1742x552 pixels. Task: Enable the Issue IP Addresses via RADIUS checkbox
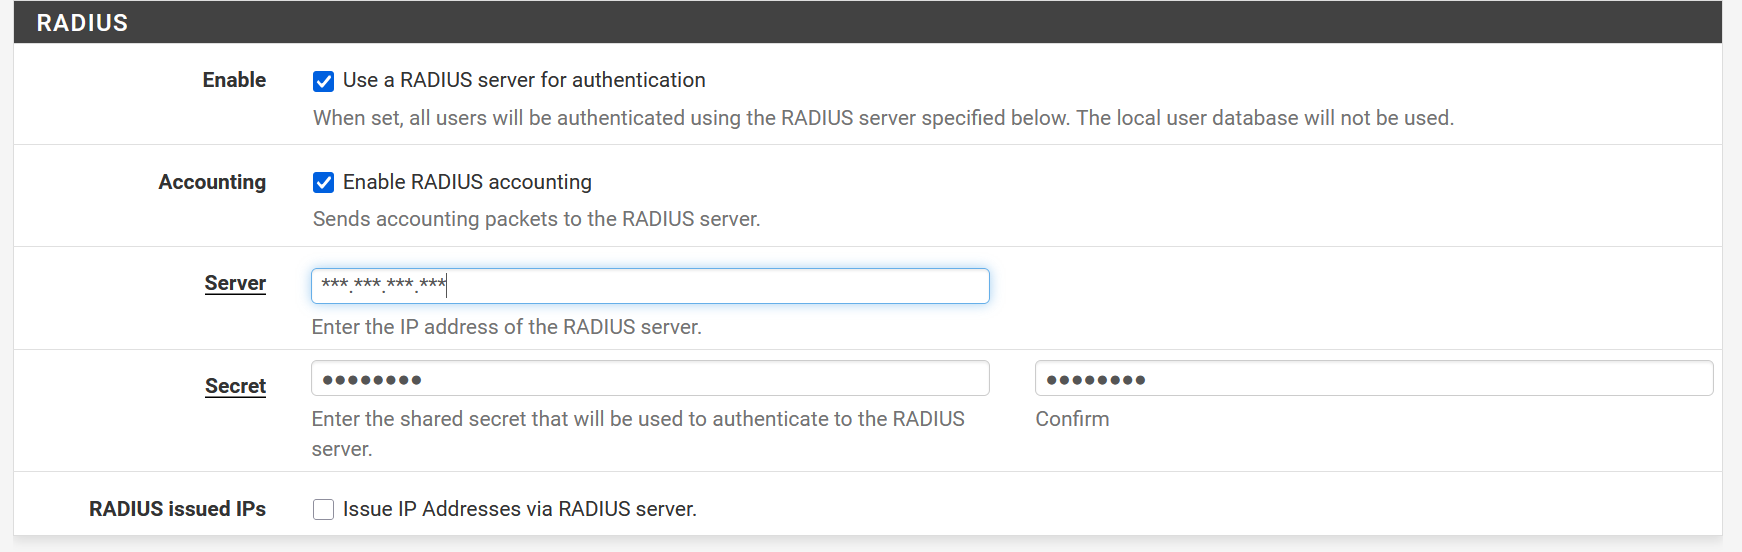(x=323, y=509)
